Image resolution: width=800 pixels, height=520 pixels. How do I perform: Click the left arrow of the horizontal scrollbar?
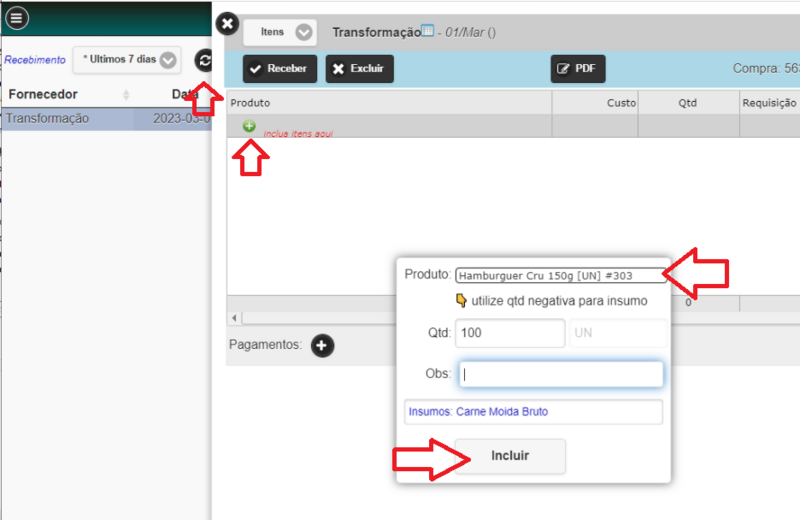tap(234, 318)
